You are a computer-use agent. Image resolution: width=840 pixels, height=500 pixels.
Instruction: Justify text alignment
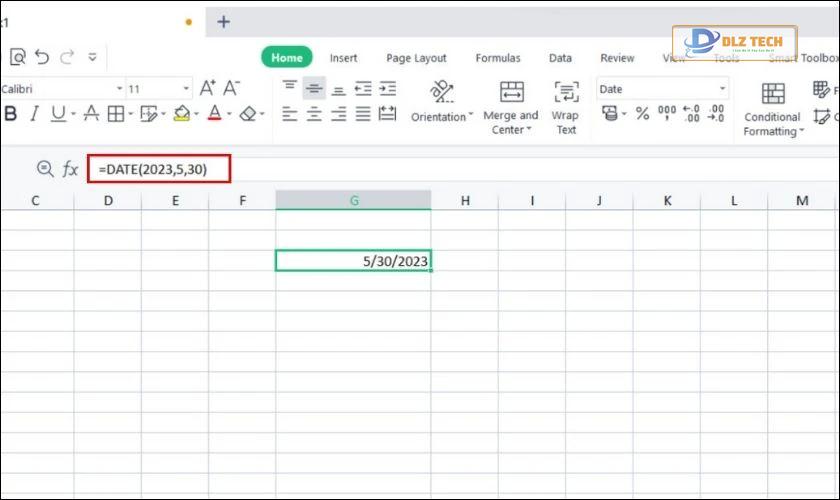click(x=363, y=114)
